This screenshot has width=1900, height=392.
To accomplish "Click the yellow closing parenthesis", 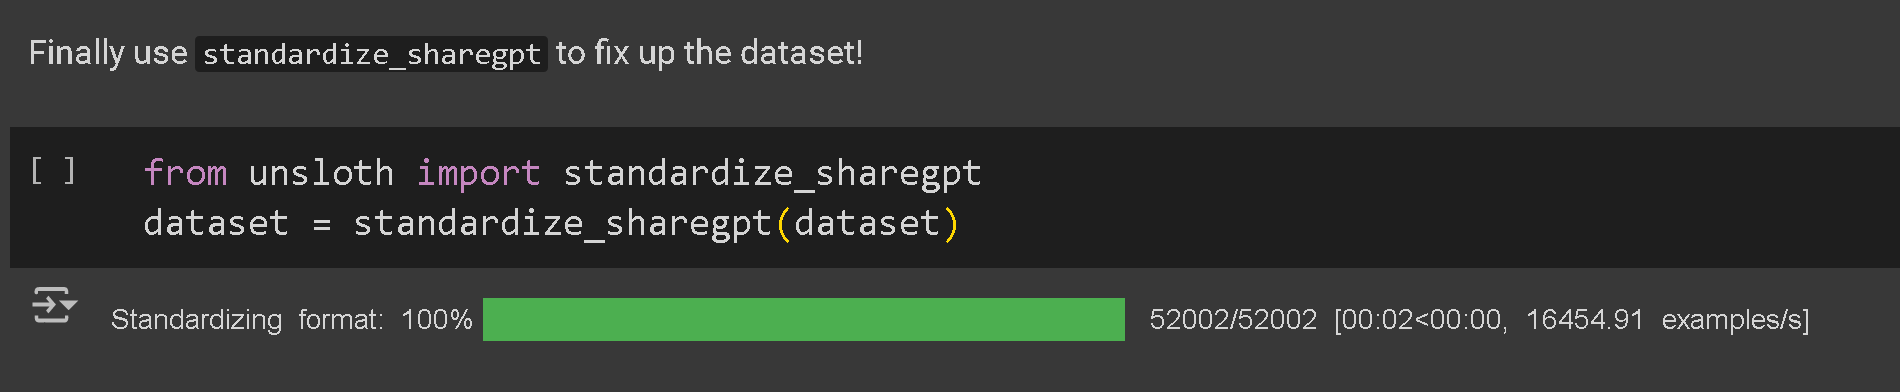I will pos(951,223).
